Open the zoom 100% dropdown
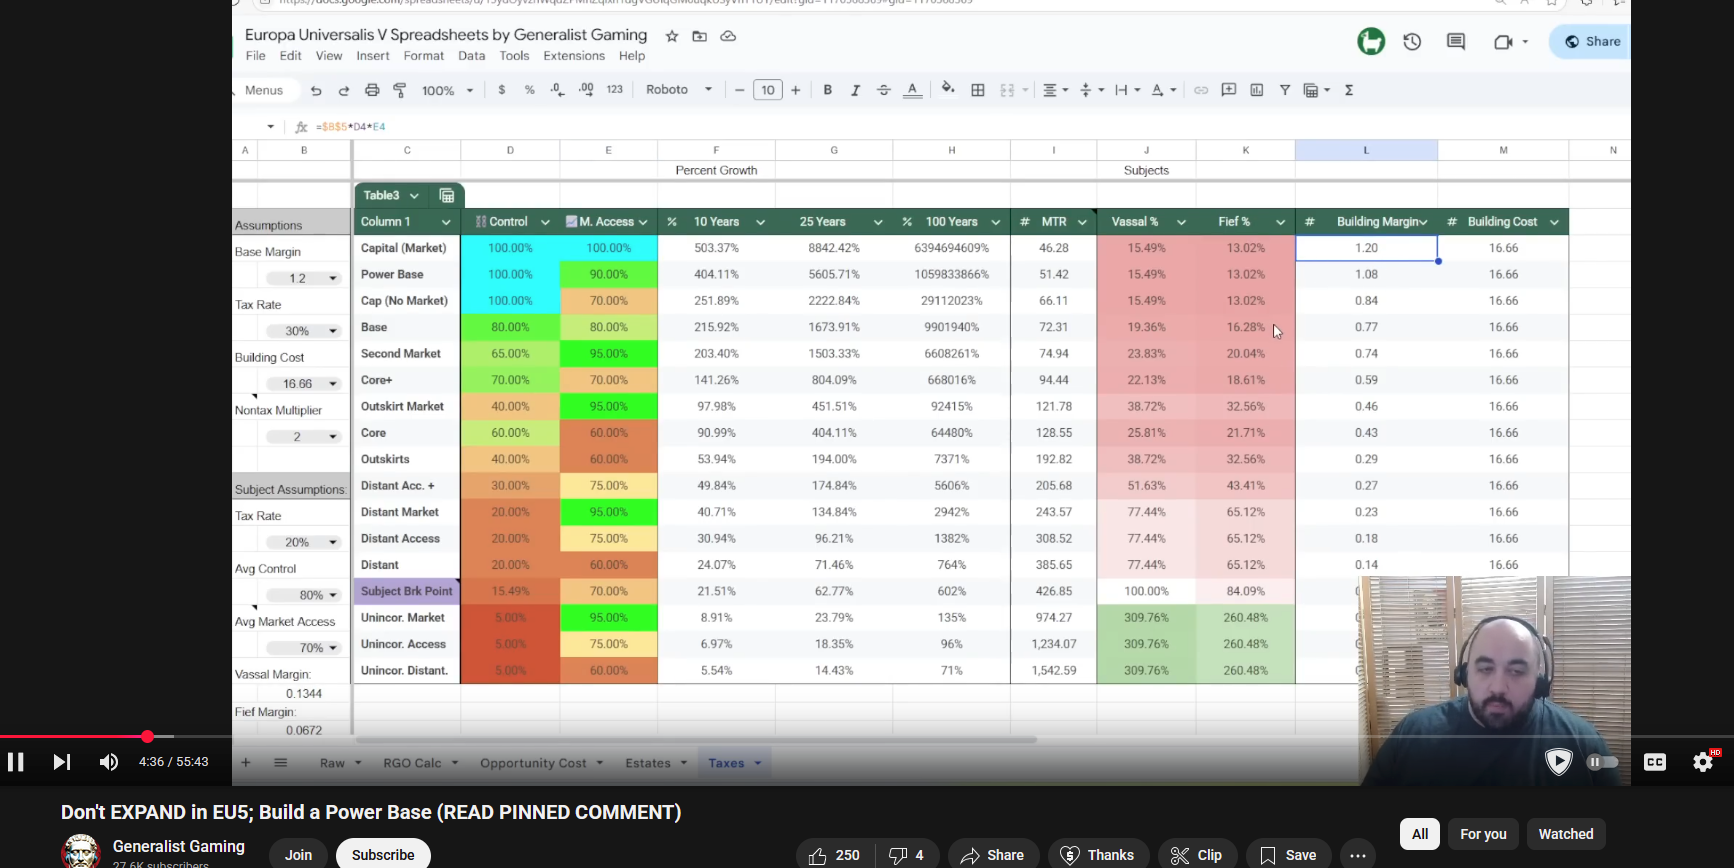The height and width of the screenshot is (868, 1734). pyautogui.click(x=447, y=90)
